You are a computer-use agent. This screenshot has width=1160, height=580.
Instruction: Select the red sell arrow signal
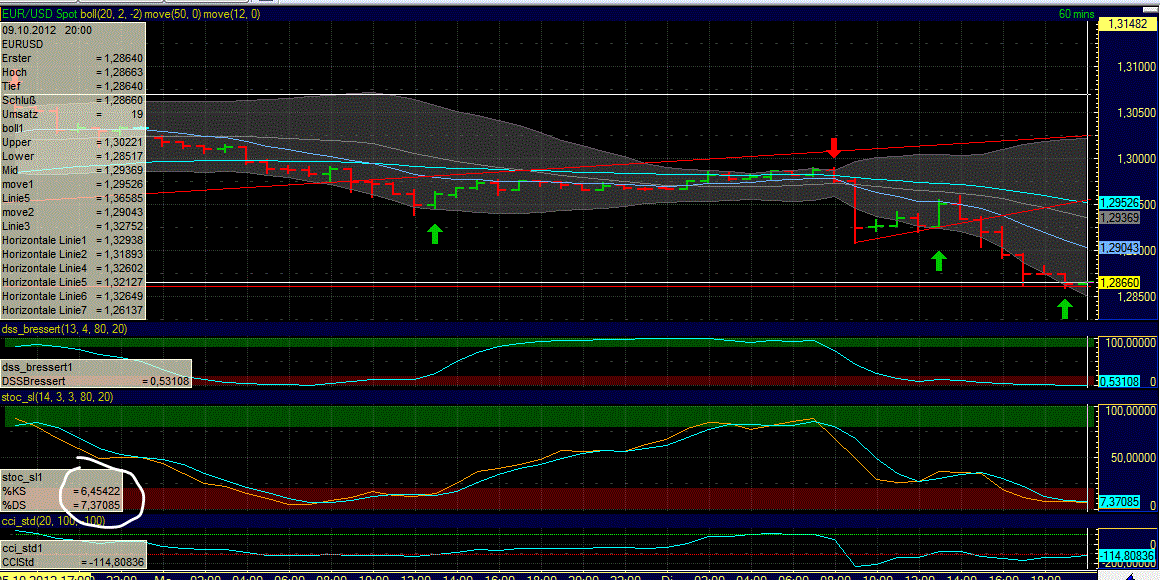tap(835, 148)
